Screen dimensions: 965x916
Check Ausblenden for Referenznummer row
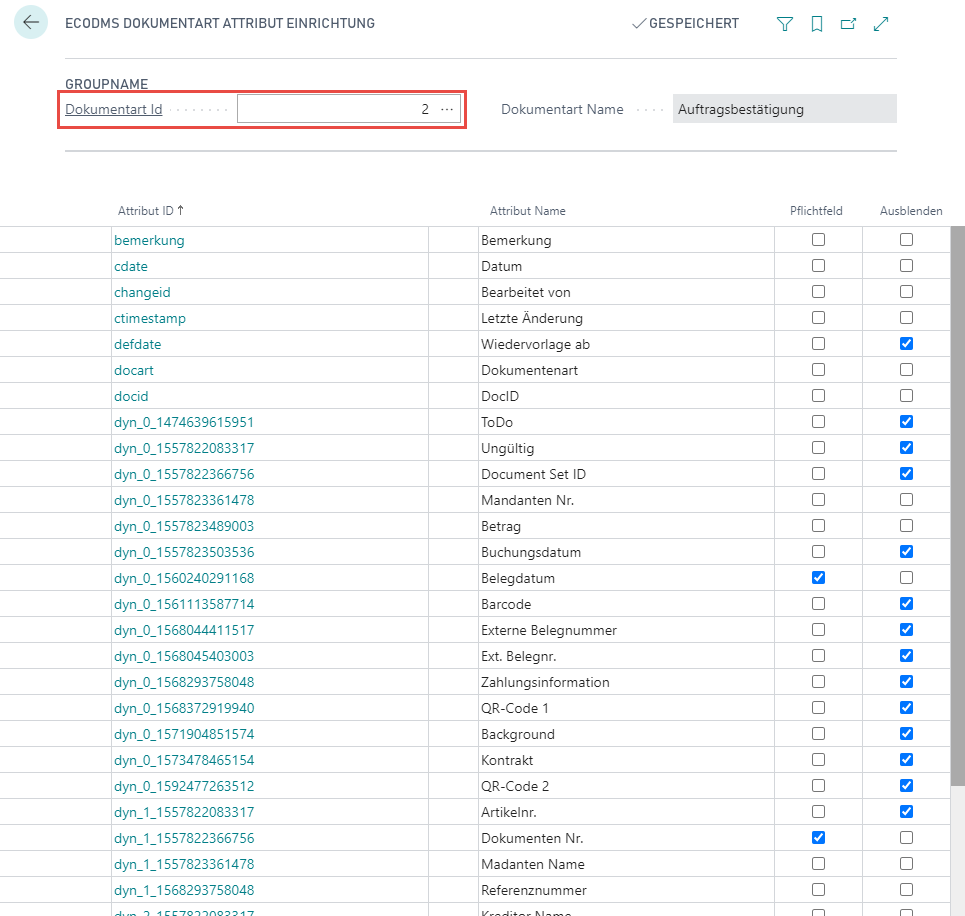(x=906, y=890)
